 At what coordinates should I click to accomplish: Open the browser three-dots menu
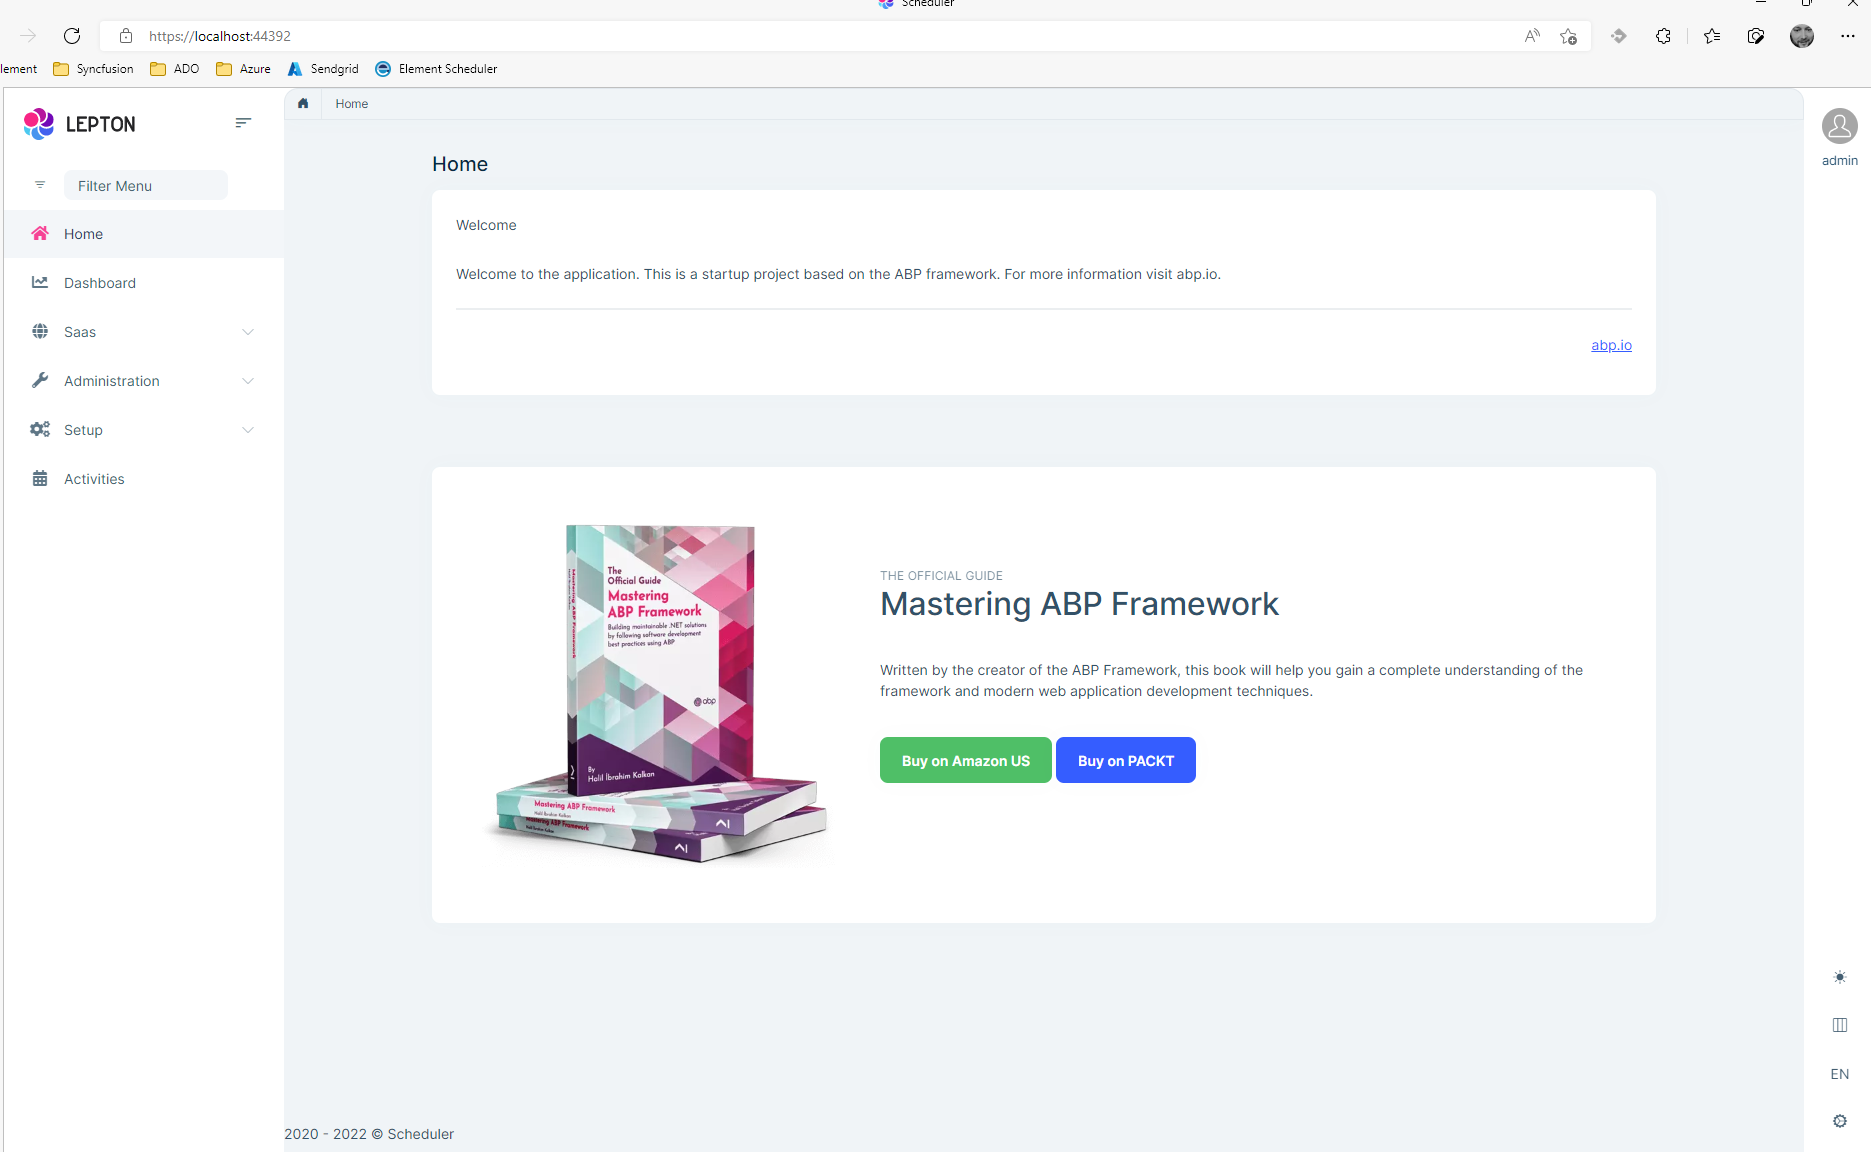(x=1847, y=36)
